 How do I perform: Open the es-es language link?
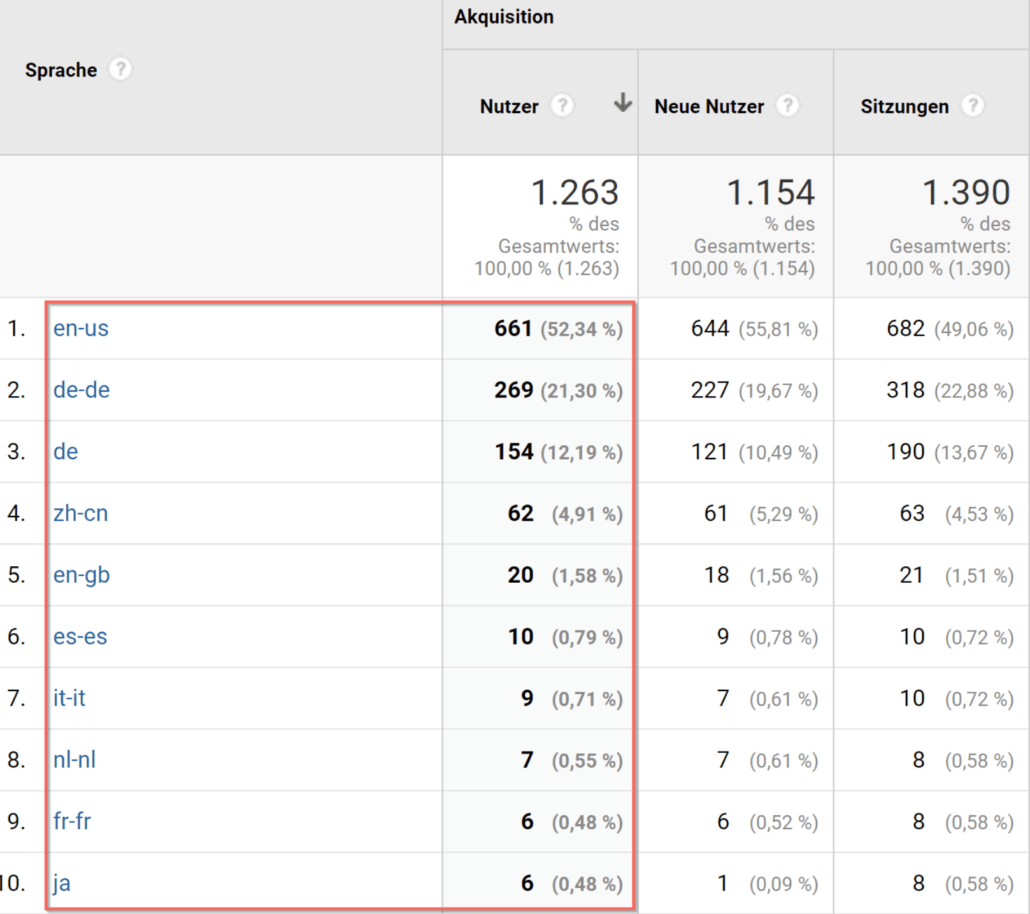[80, 637]
